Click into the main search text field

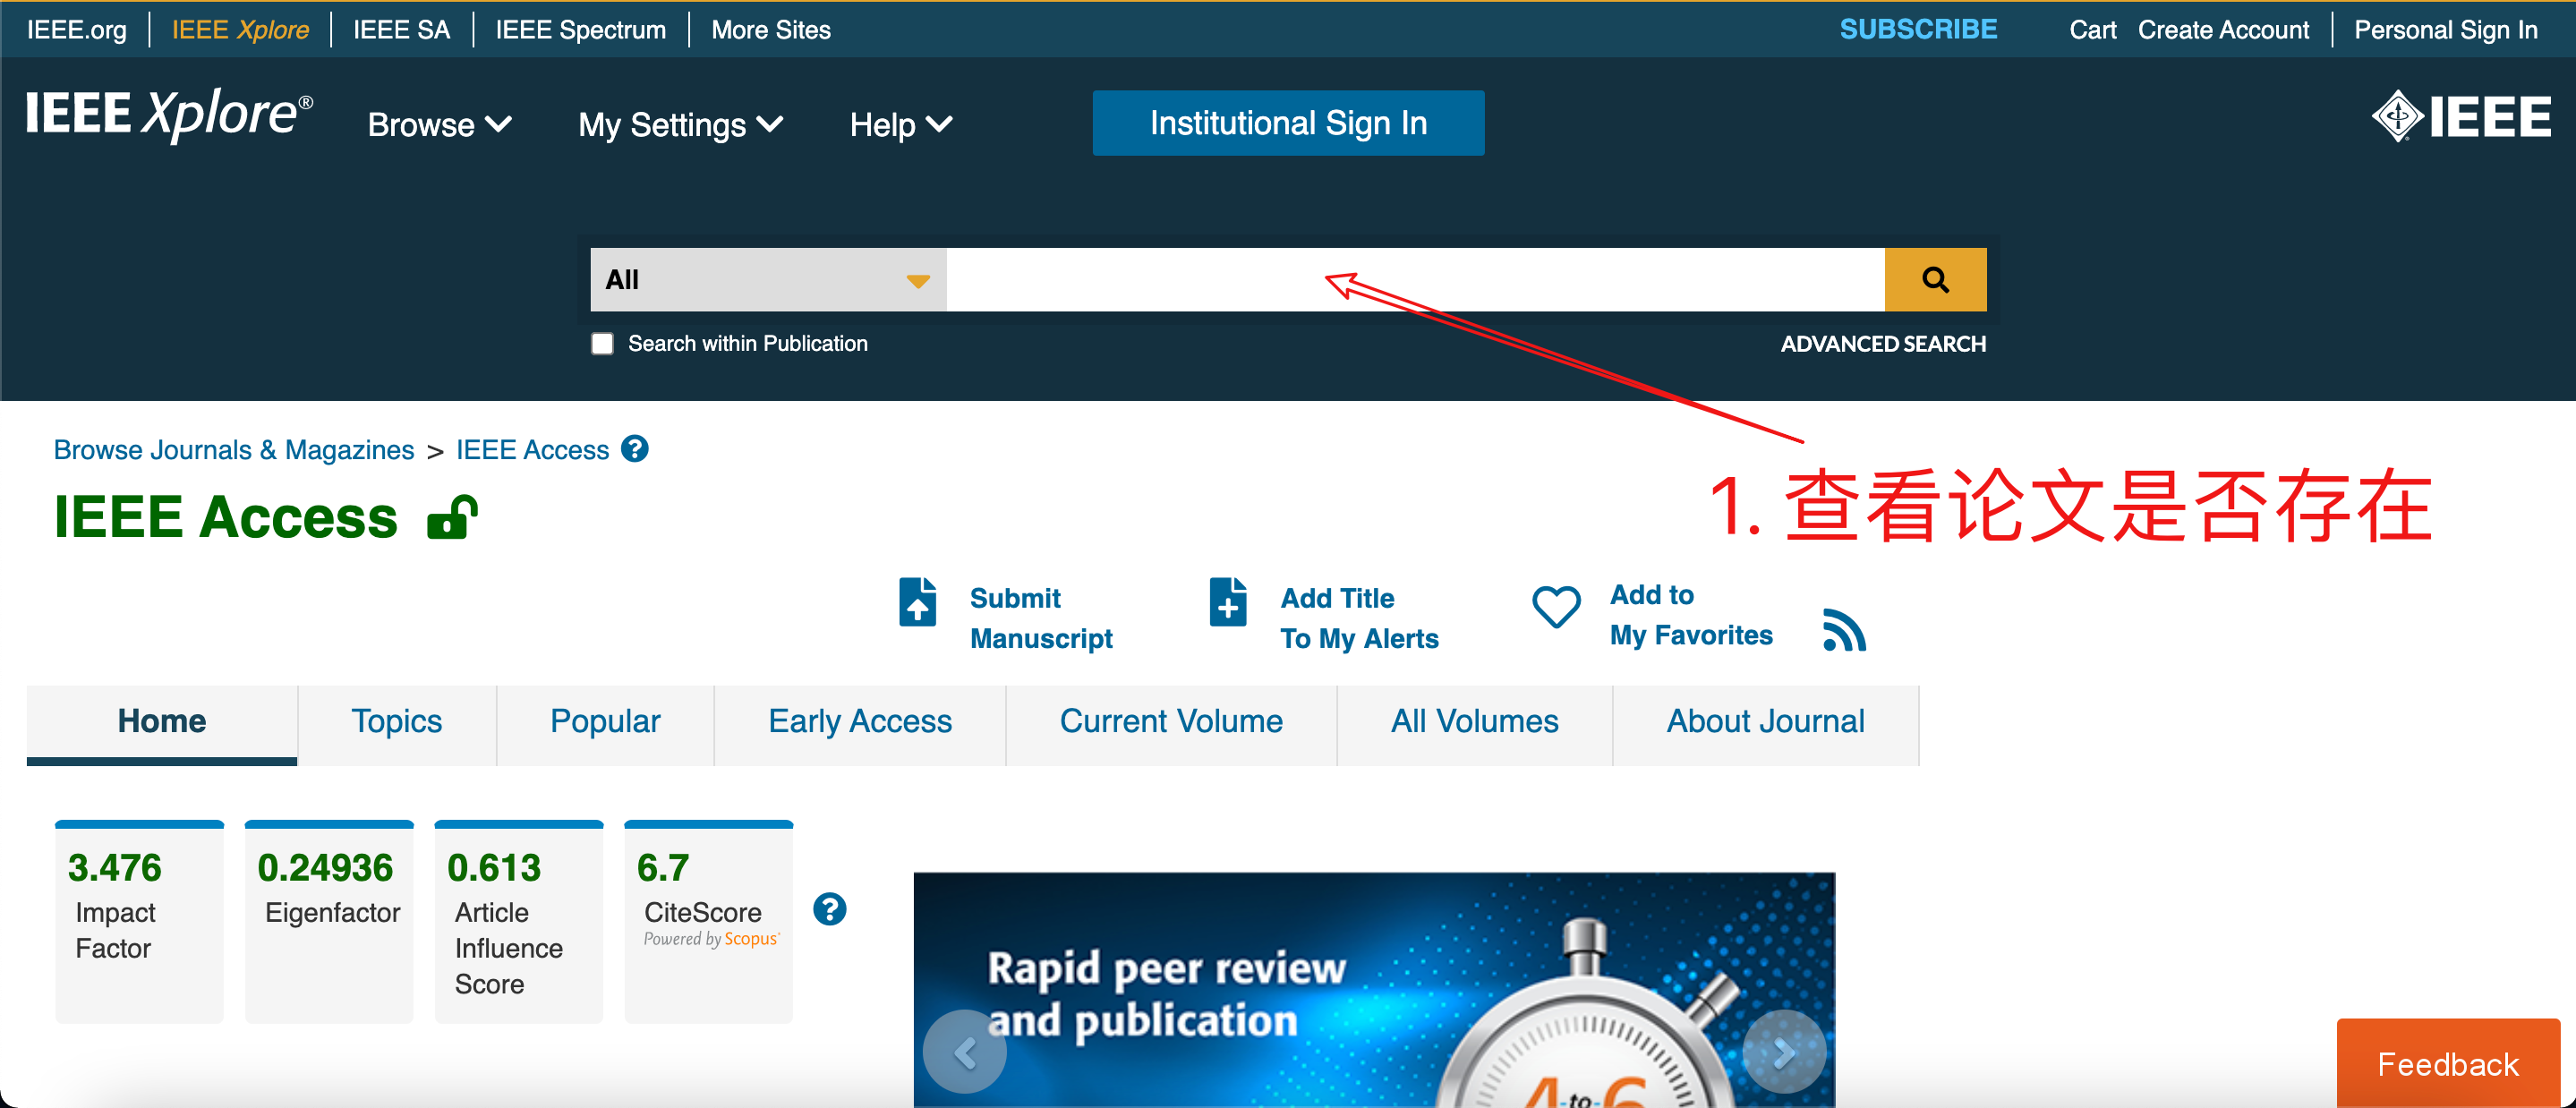(1415, 280)
